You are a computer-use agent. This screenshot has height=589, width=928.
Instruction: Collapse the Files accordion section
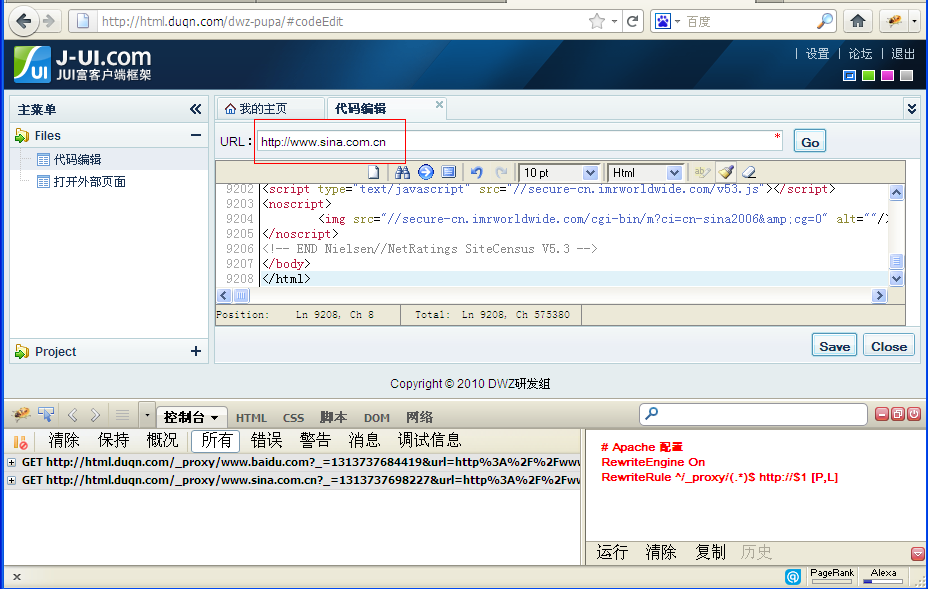[195, 136]
